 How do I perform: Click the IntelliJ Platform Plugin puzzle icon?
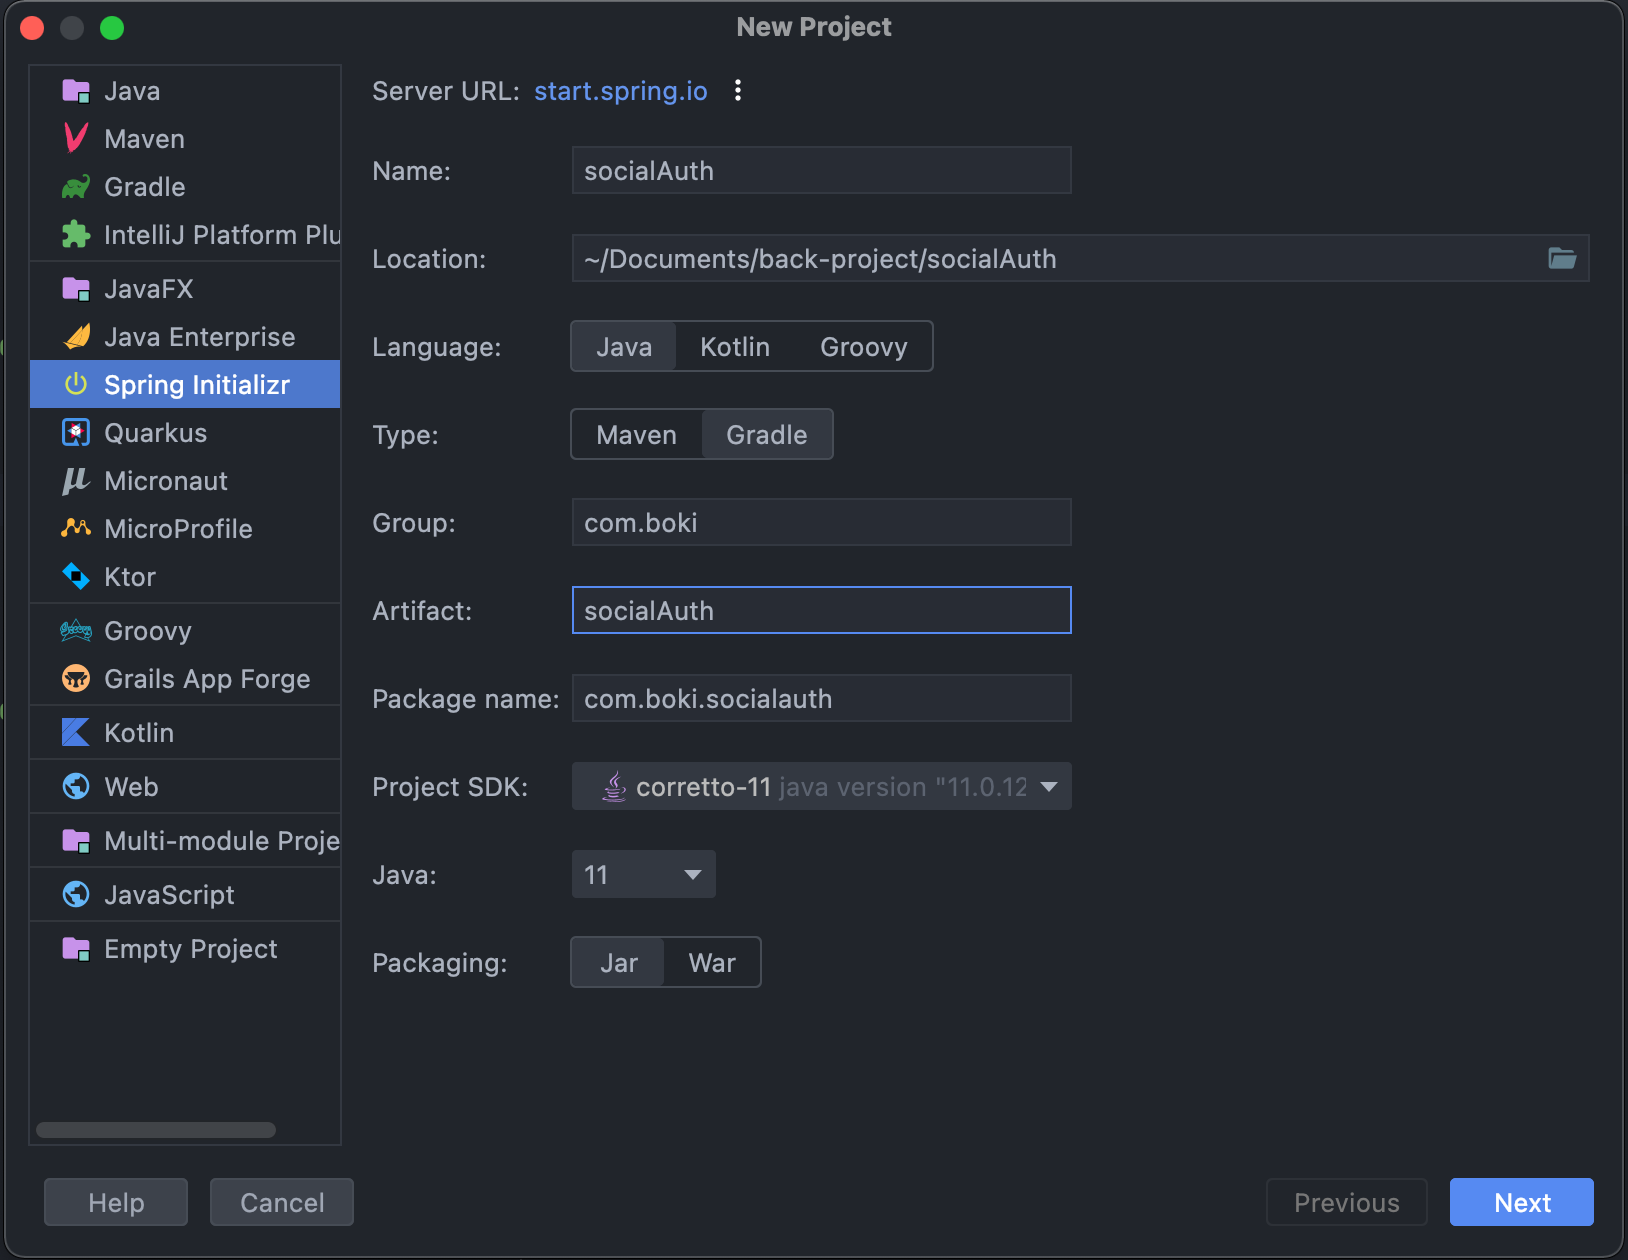tap(76, 235)
